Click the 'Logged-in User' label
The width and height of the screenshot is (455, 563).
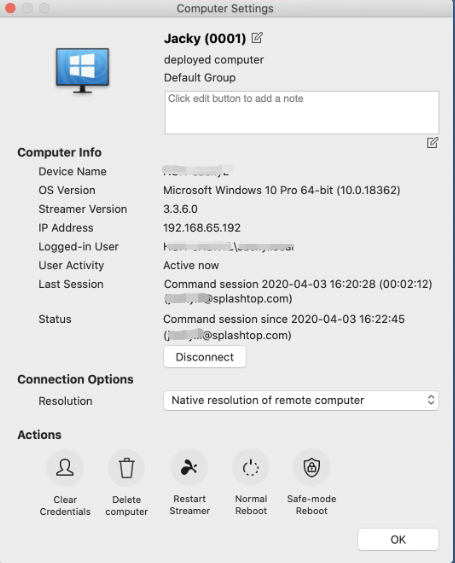click(78, 247)
